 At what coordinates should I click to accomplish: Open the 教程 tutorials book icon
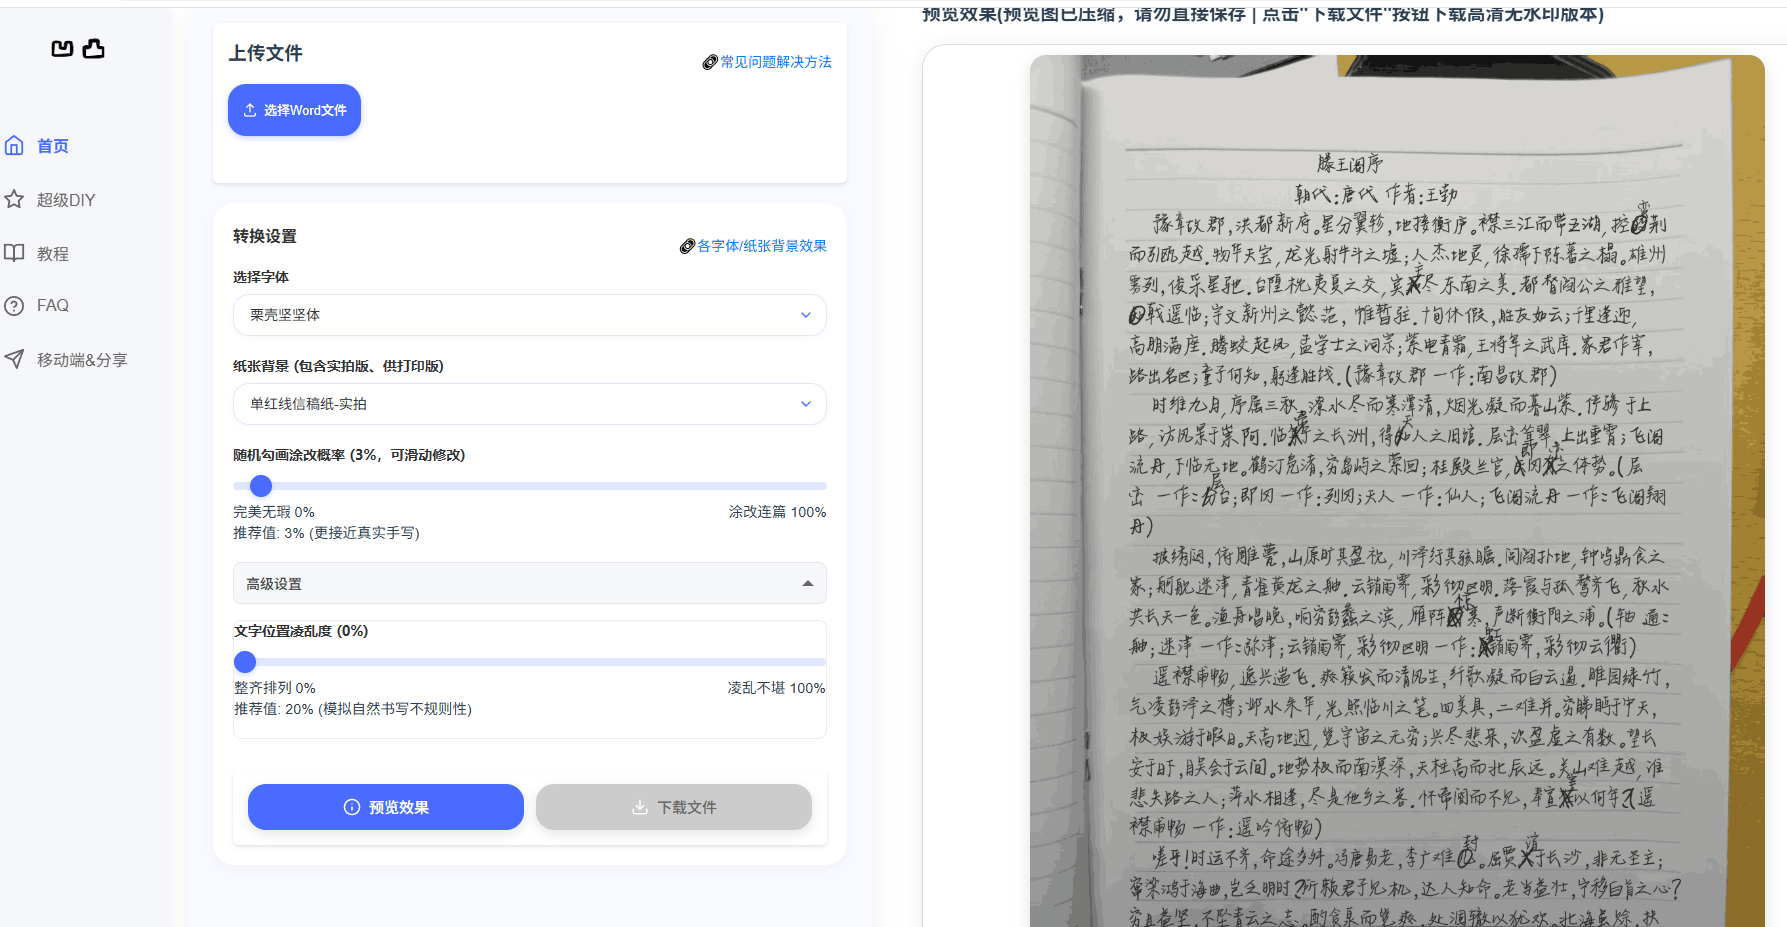14,253
